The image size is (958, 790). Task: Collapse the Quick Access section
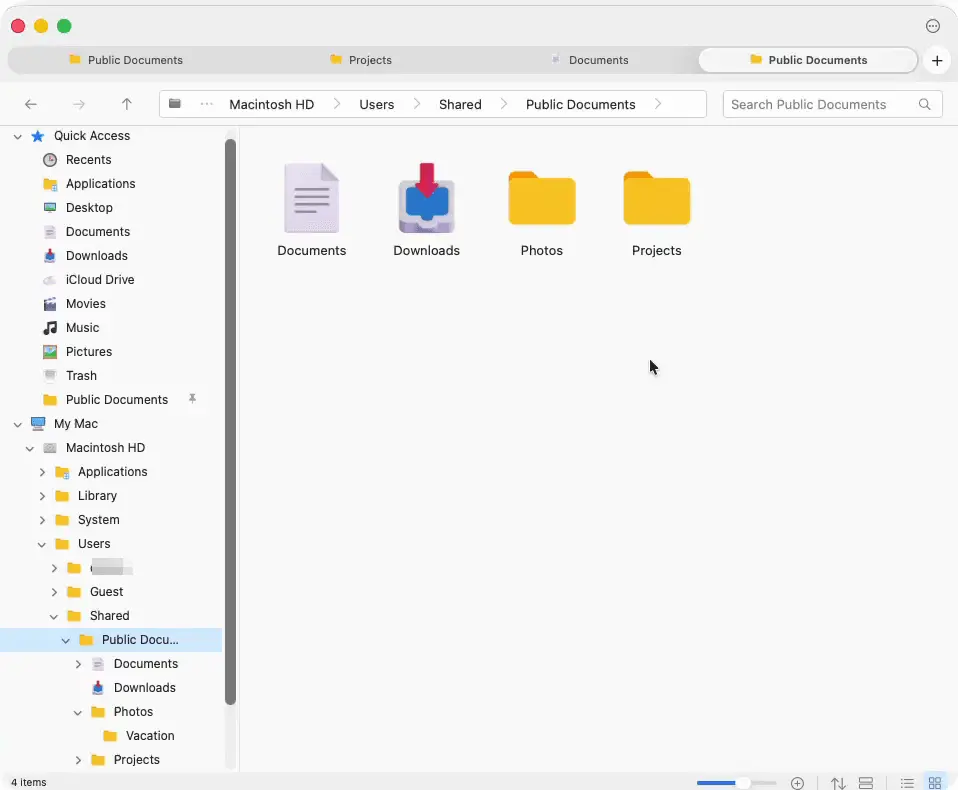(18, 136)
